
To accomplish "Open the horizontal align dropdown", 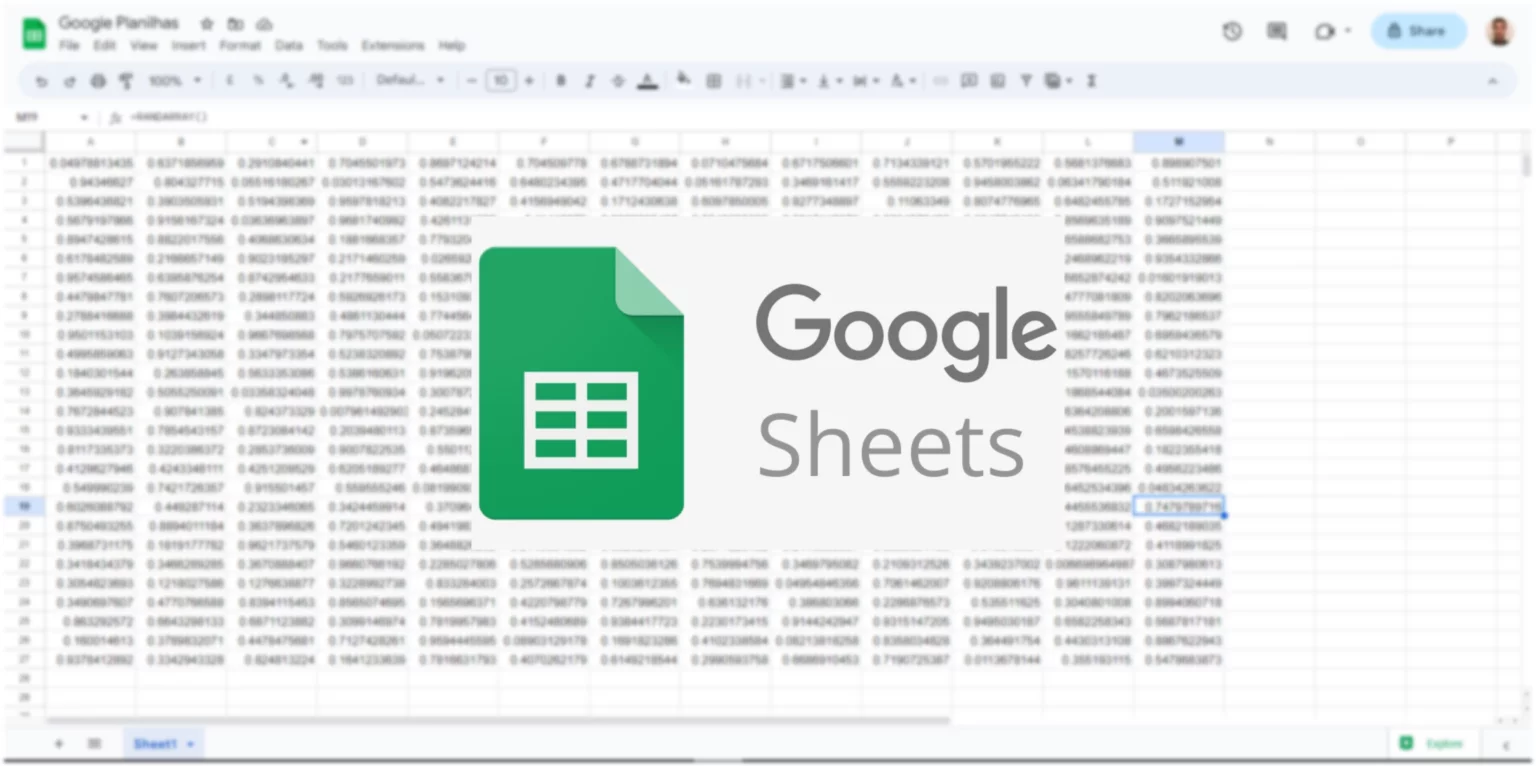I will pos(793,81).
